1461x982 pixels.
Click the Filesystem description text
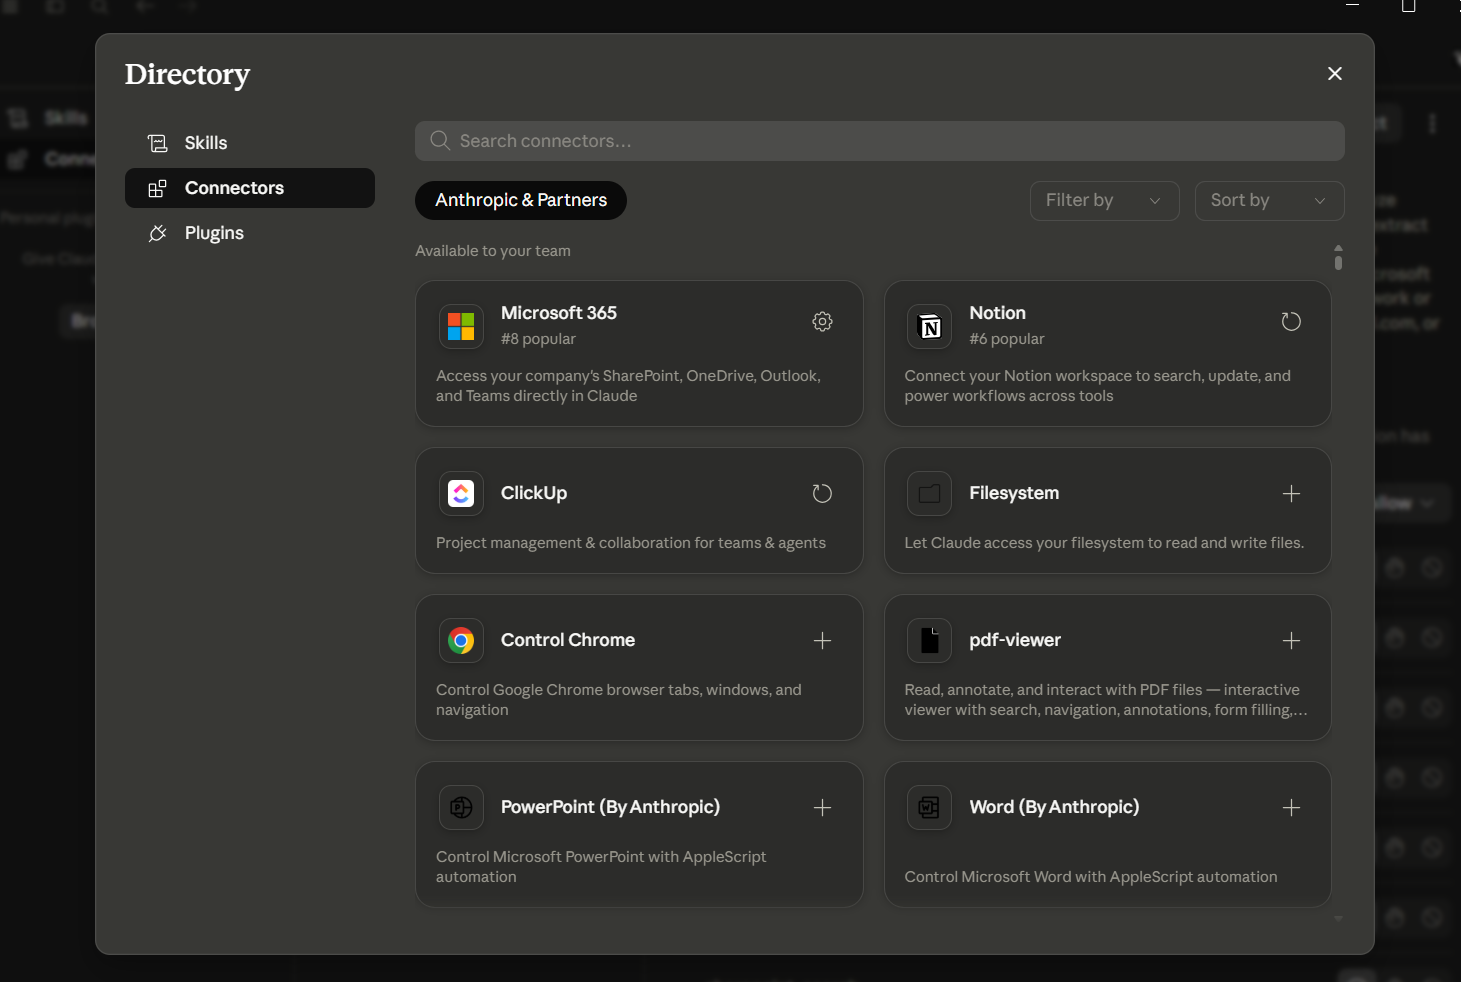1104,543
